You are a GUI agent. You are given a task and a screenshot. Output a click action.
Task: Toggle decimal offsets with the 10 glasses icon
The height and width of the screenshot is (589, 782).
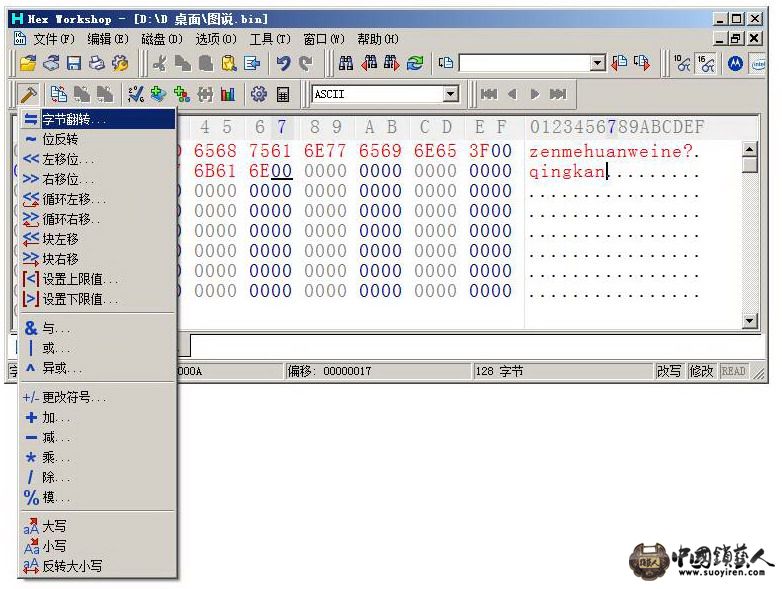pos(682,63)
